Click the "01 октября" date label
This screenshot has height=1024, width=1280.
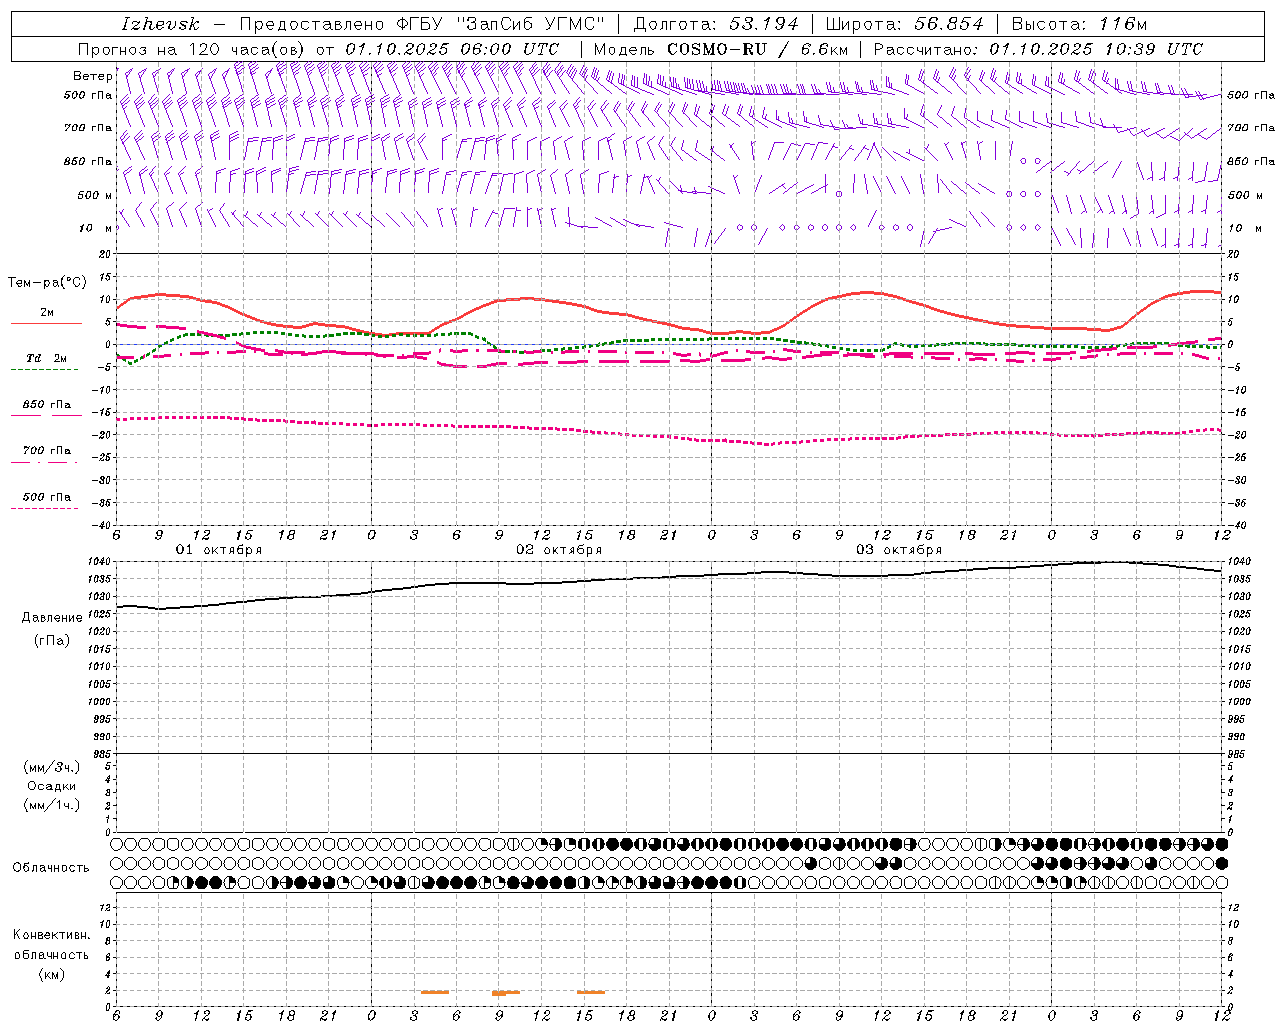(x=219, y=550)
